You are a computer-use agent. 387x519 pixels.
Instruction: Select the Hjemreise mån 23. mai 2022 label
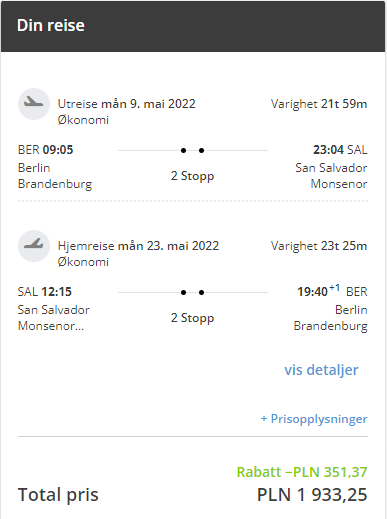pyautogui.click(x=138, y=246)
